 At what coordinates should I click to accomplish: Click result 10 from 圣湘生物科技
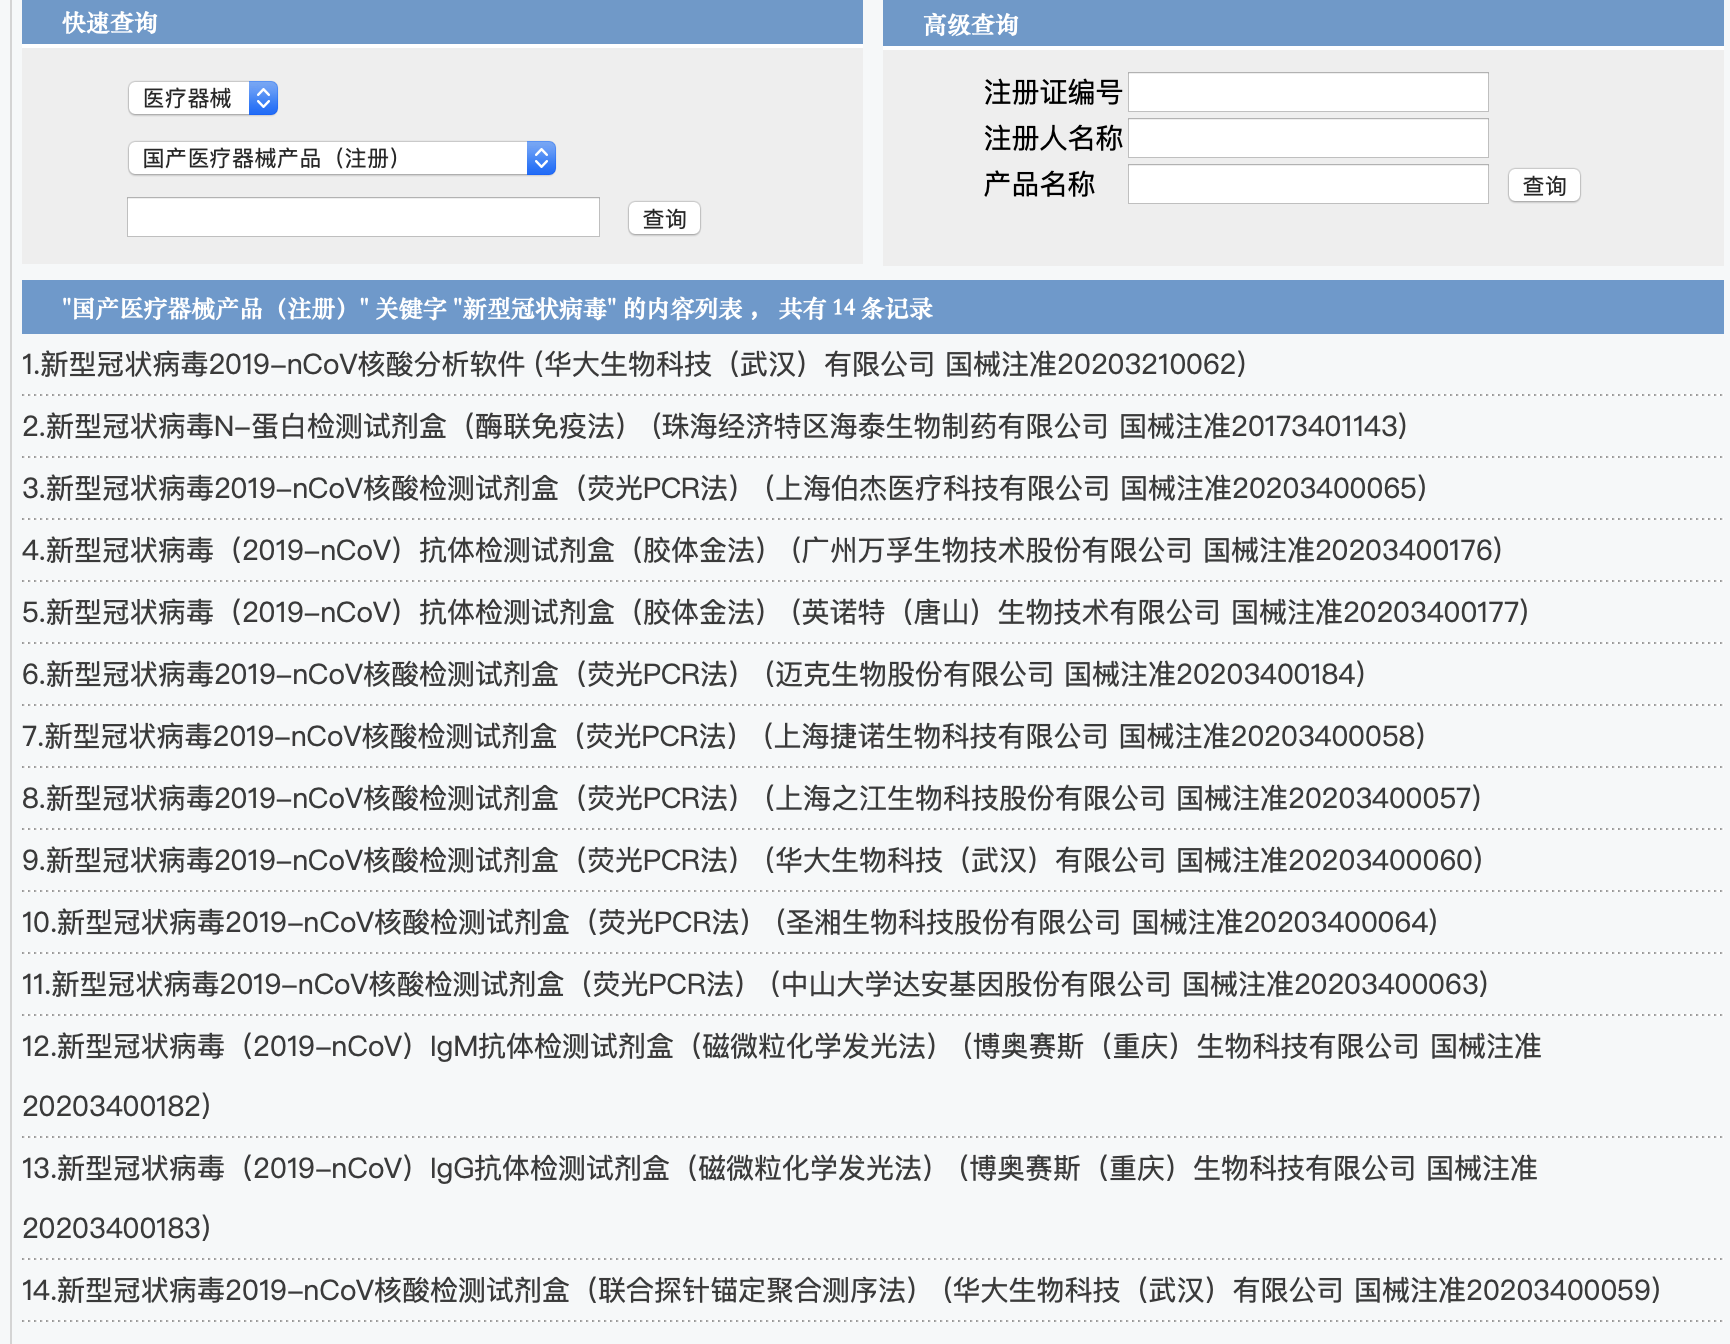tap(729, 922)
